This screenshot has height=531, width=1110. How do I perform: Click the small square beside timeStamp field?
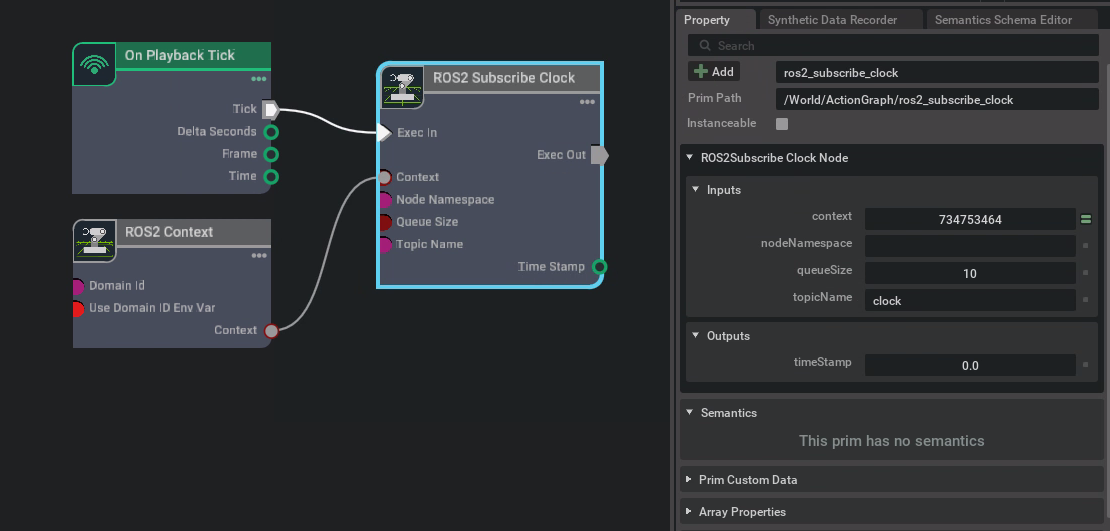click(x=1085, y=365)
